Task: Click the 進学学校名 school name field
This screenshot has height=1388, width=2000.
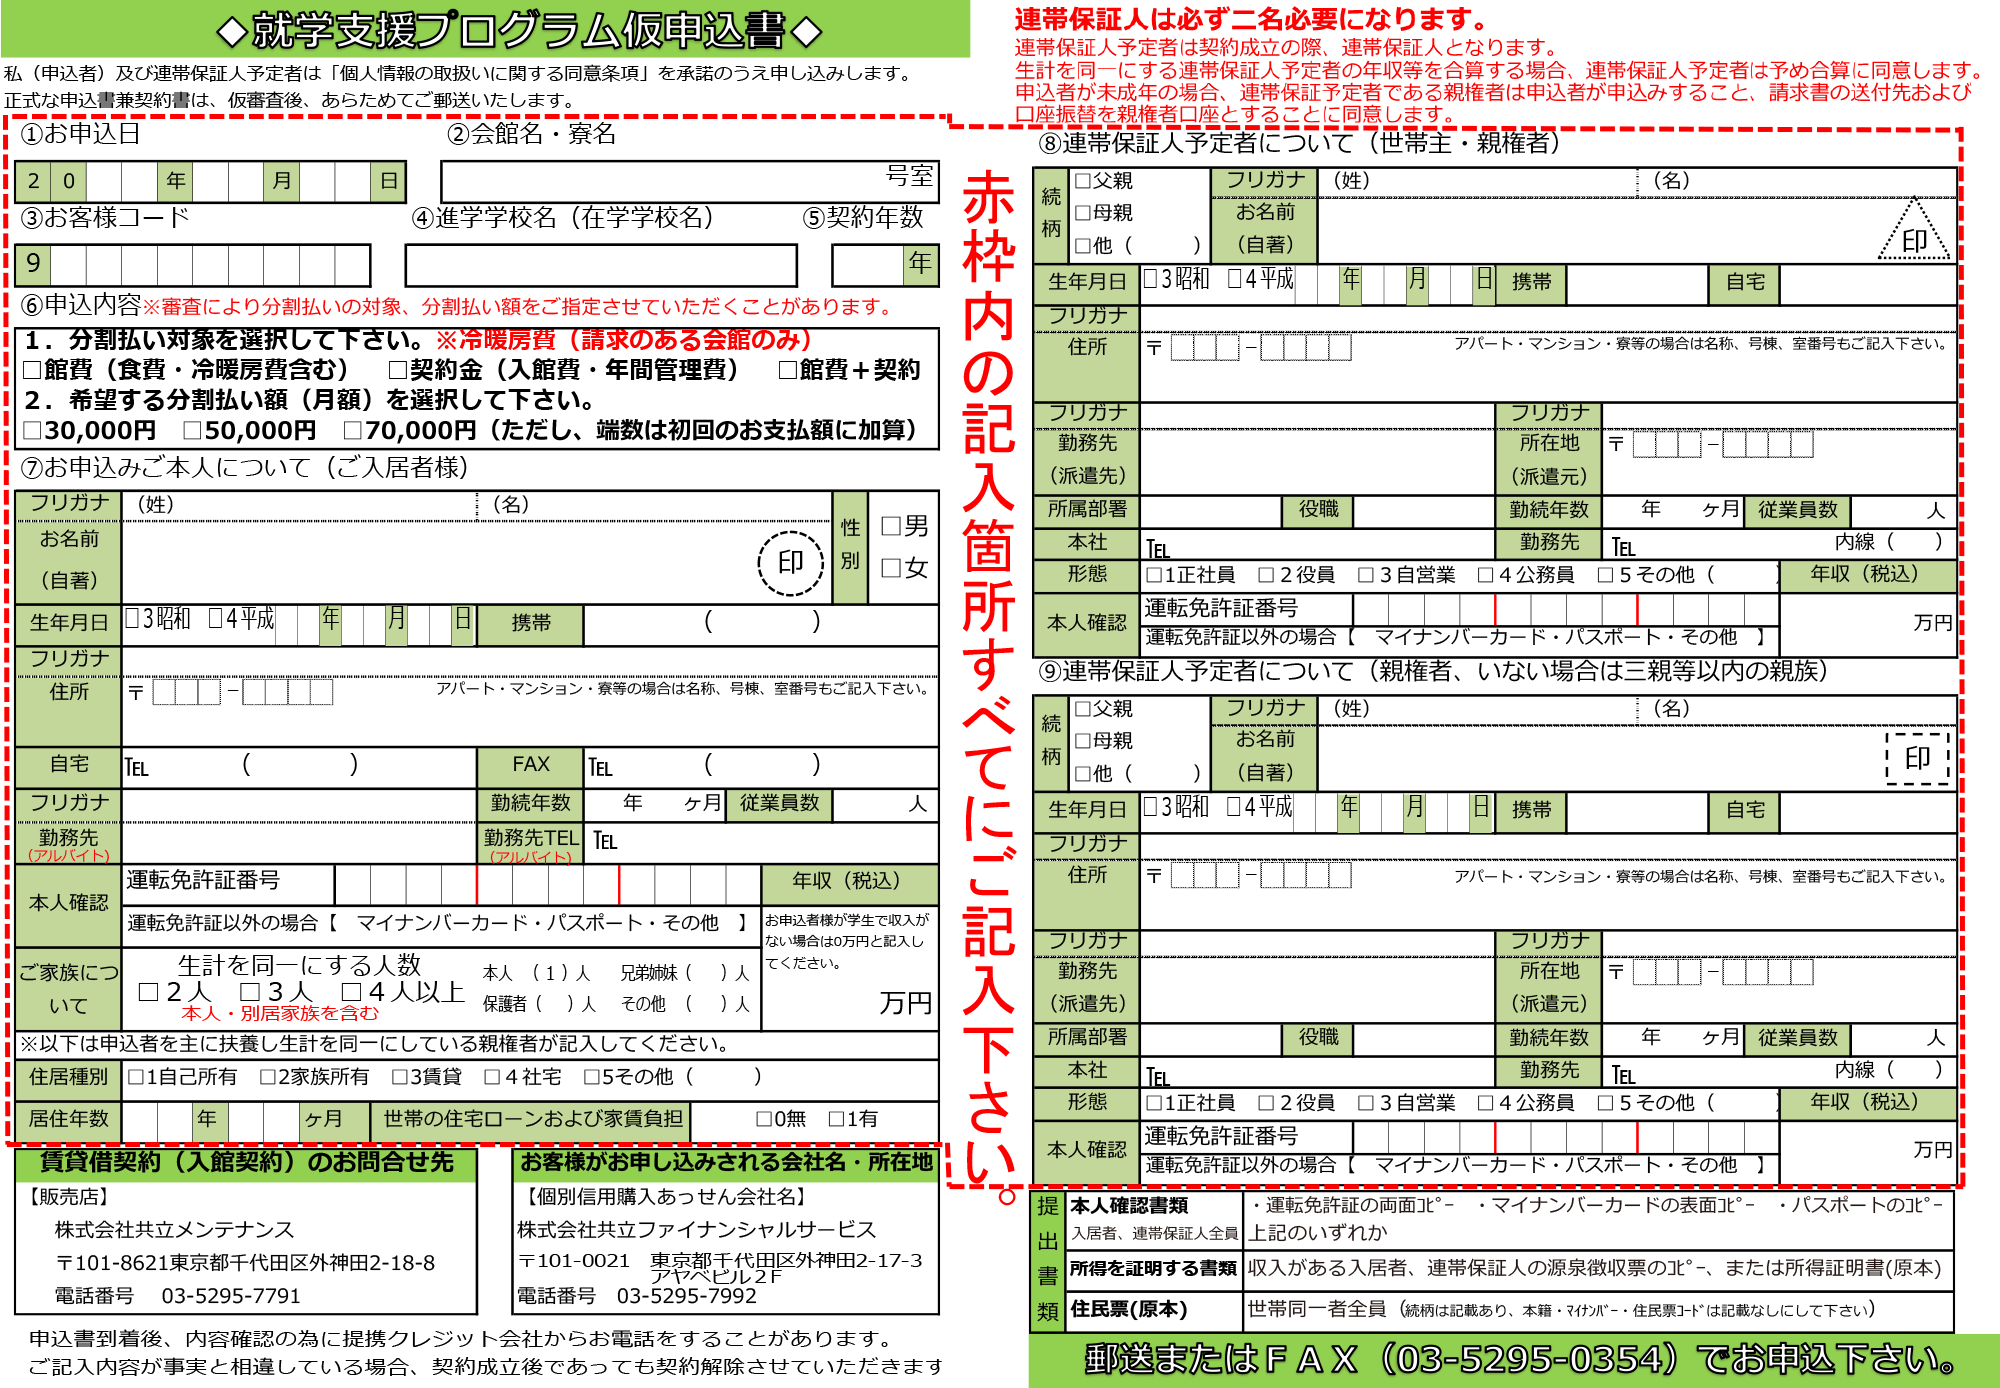Action: (601, 266)
